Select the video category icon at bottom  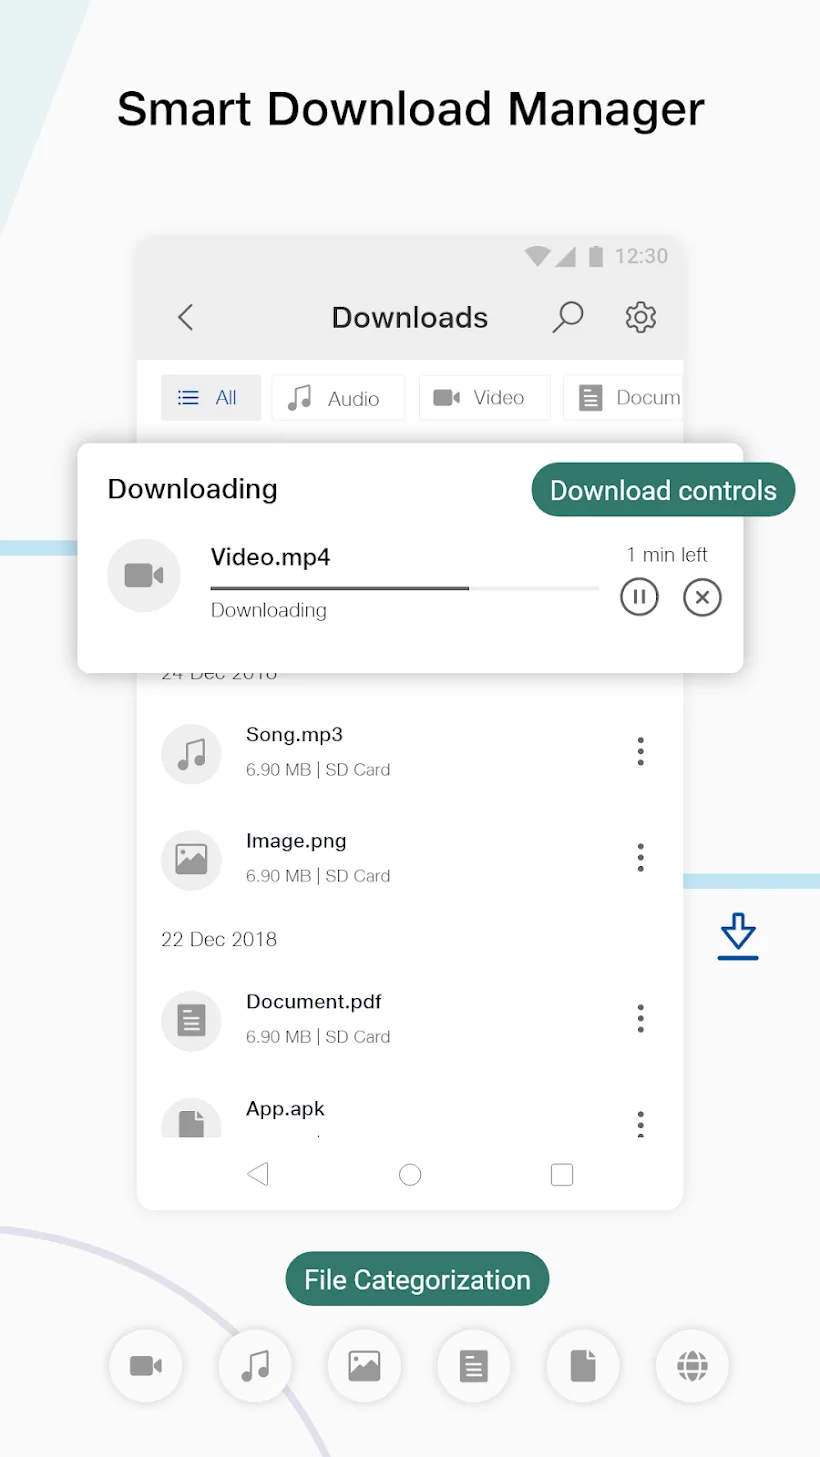pos(146,1366)
